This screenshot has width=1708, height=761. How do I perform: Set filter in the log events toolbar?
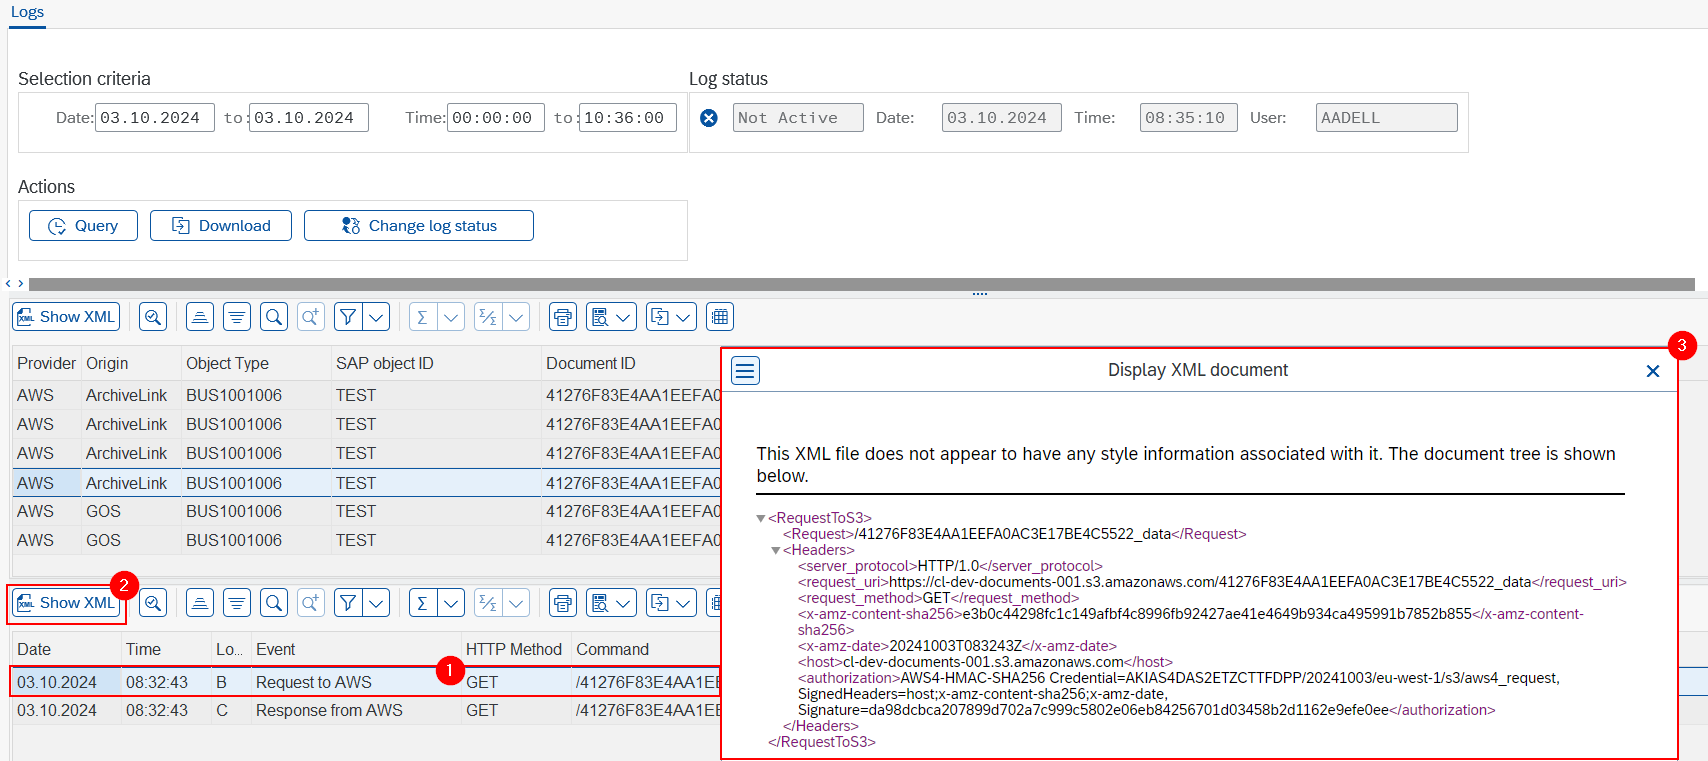click(x=348, y=603)
